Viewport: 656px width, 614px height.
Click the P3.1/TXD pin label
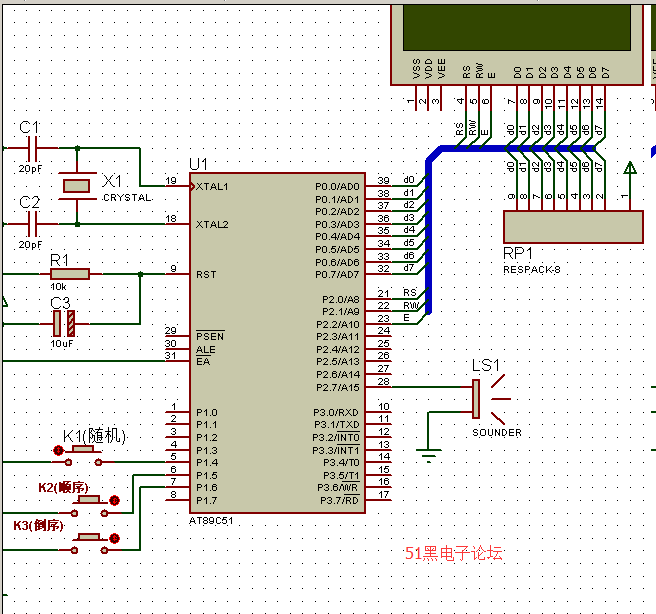[337, 425]
